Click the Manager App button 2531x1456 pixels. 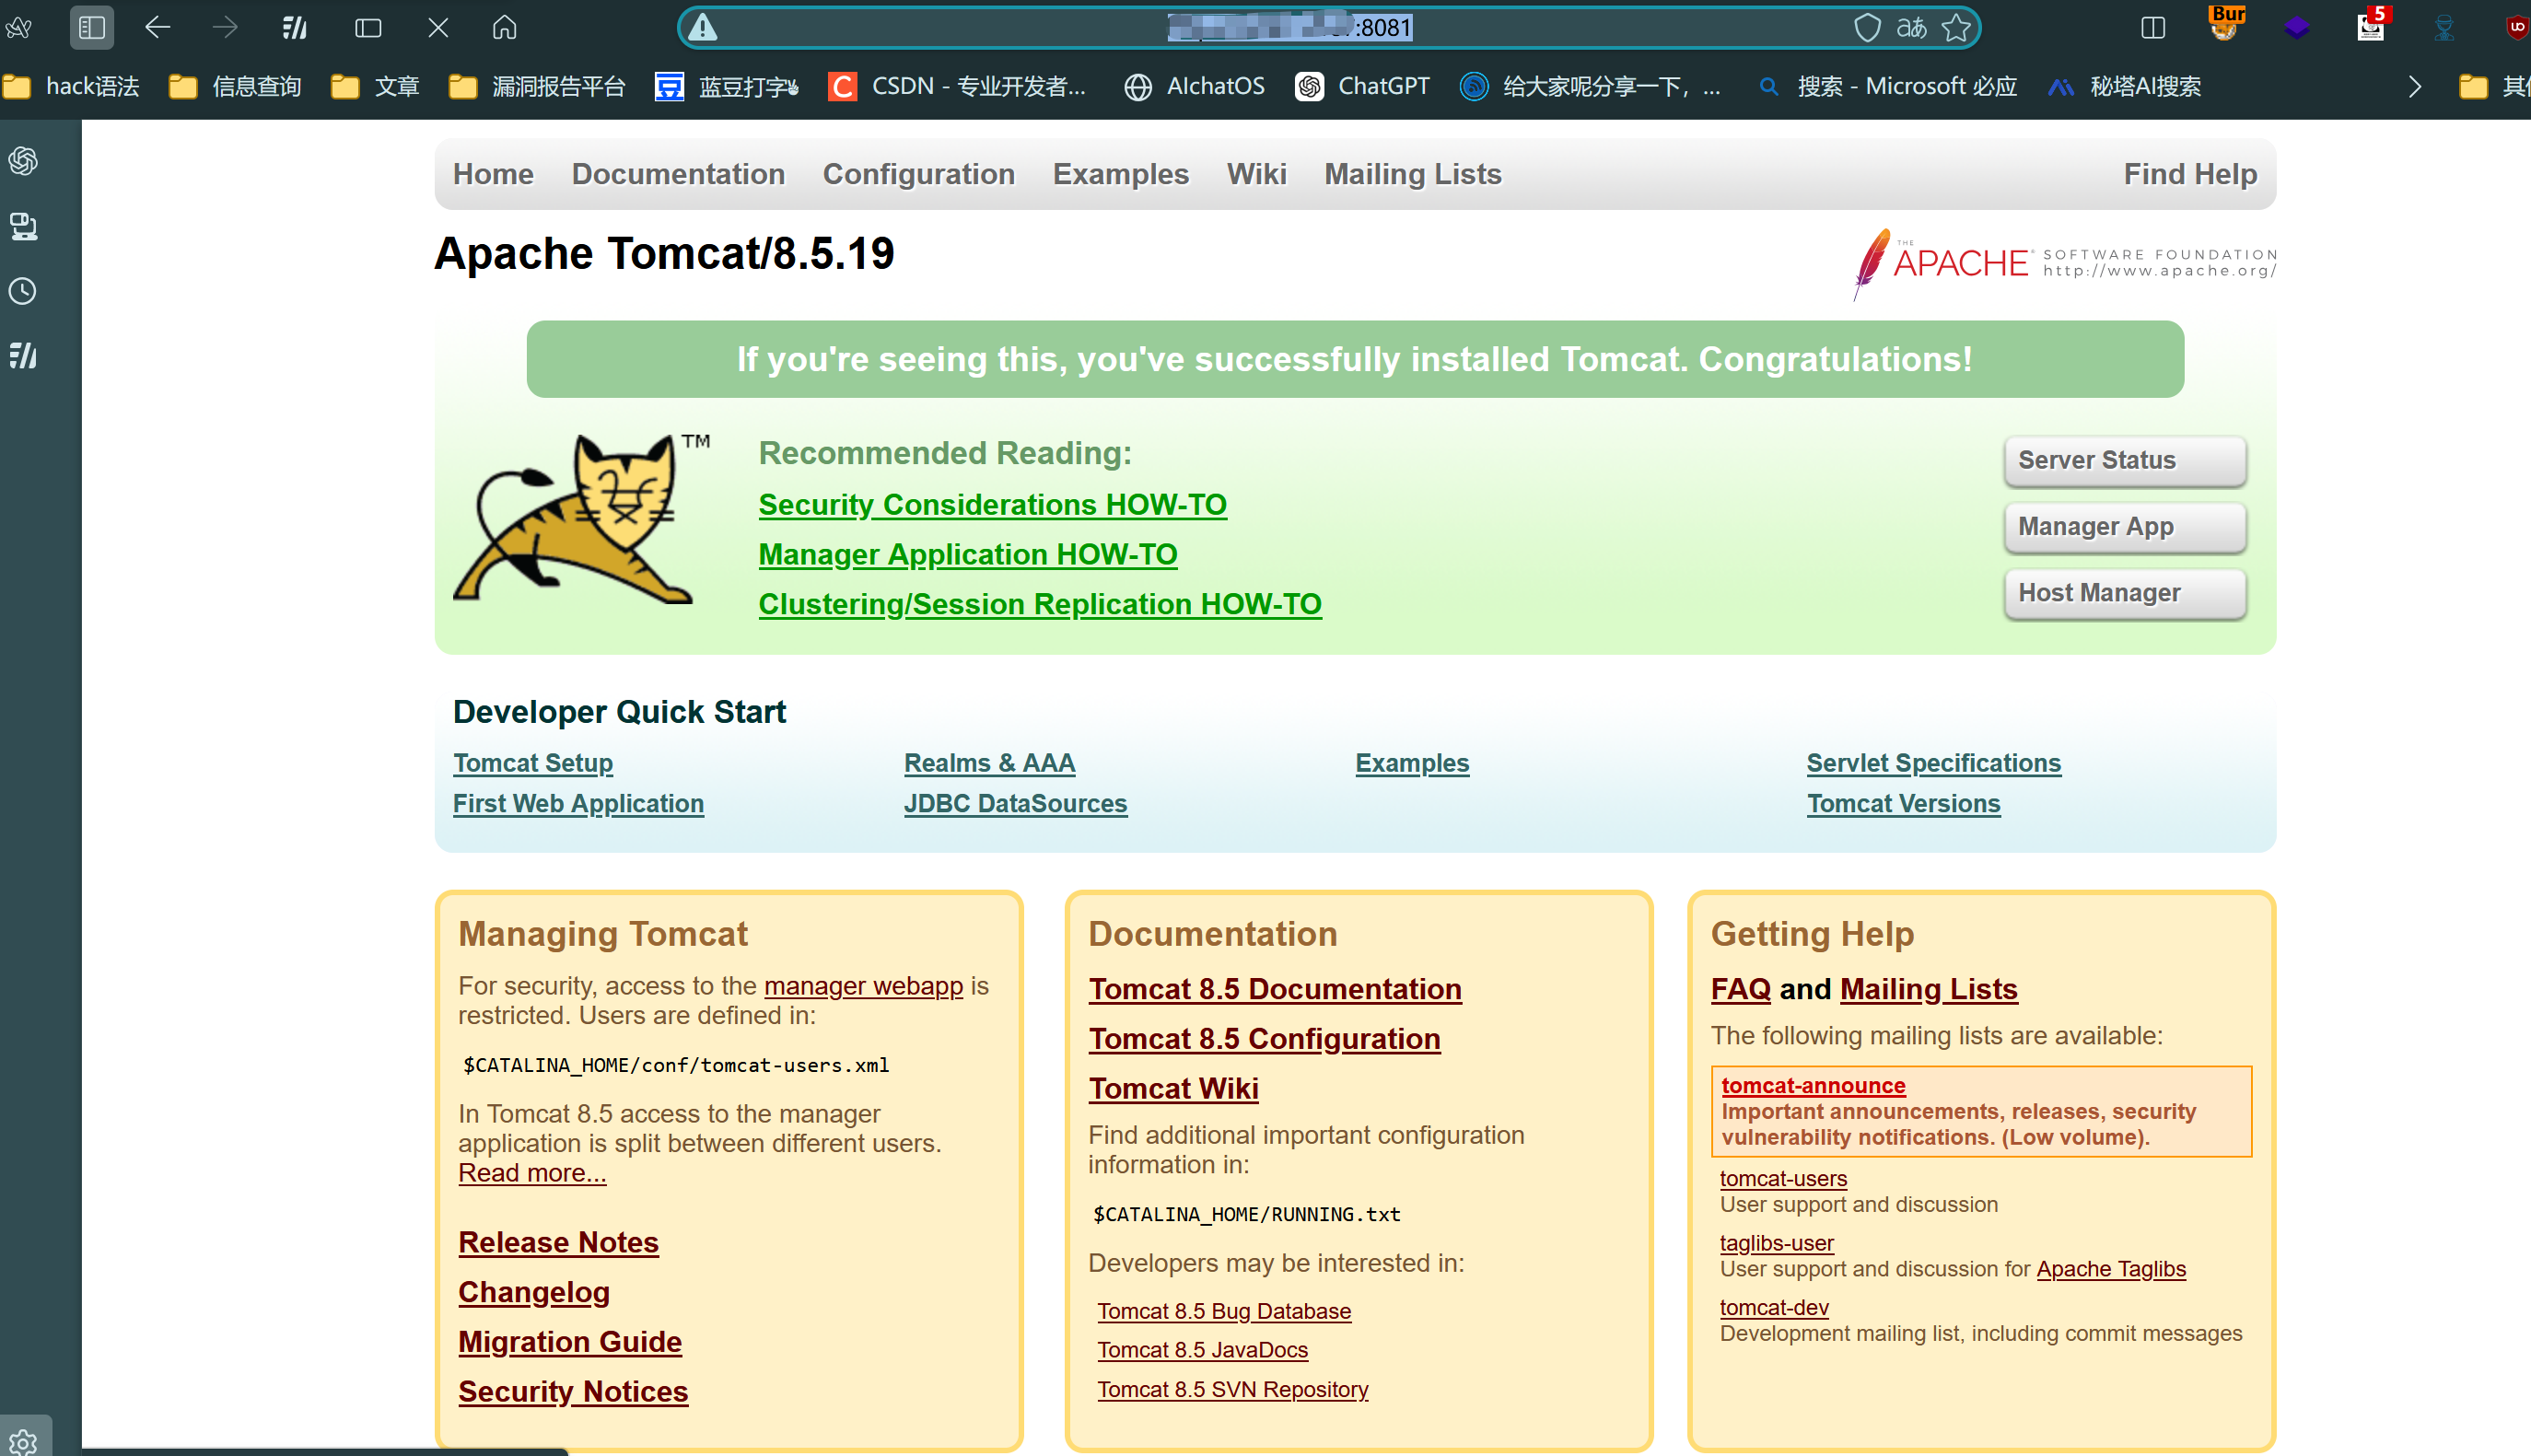2124,526
